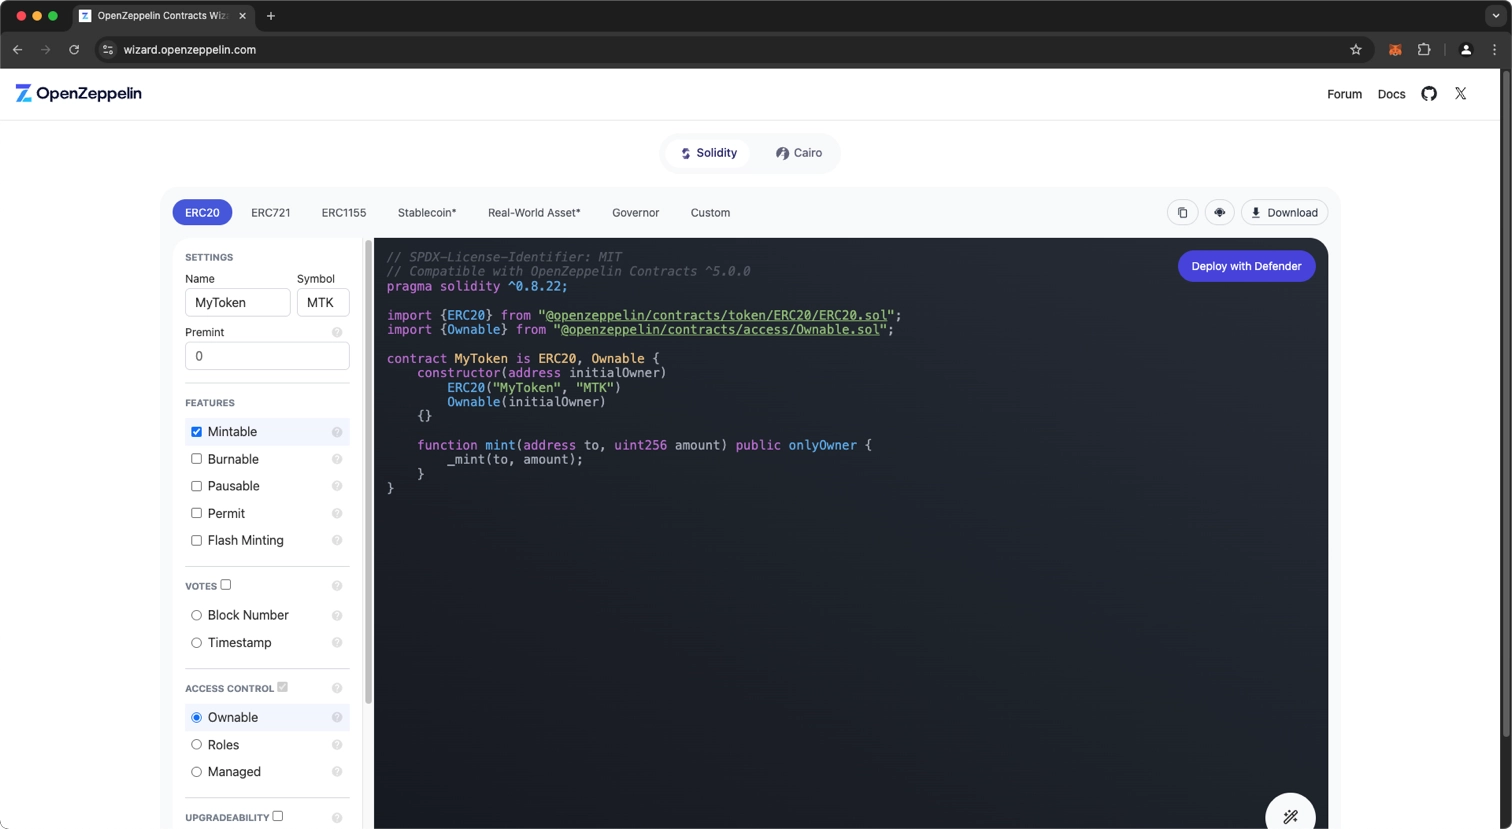Viewport: 1512px width, 829px height.
Task: Click the token Name input field
Action: point(238,302)
